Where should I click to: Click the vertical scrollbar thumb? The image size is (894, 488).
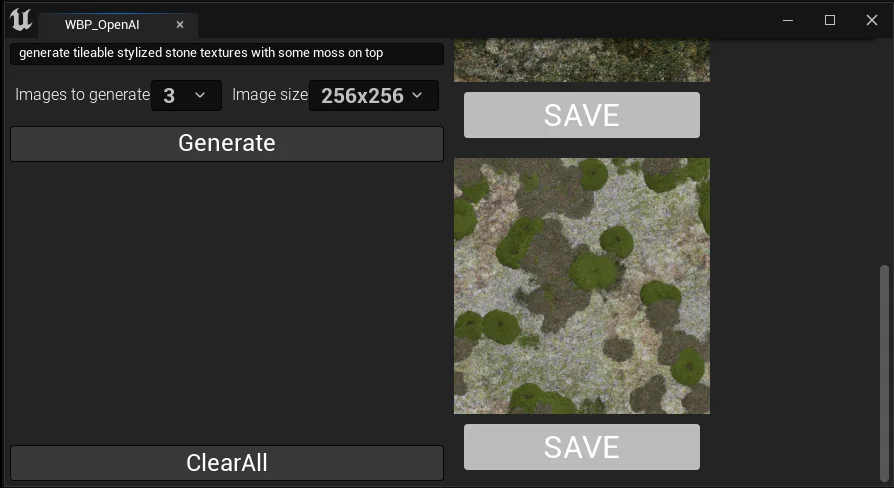pos(884,373)
